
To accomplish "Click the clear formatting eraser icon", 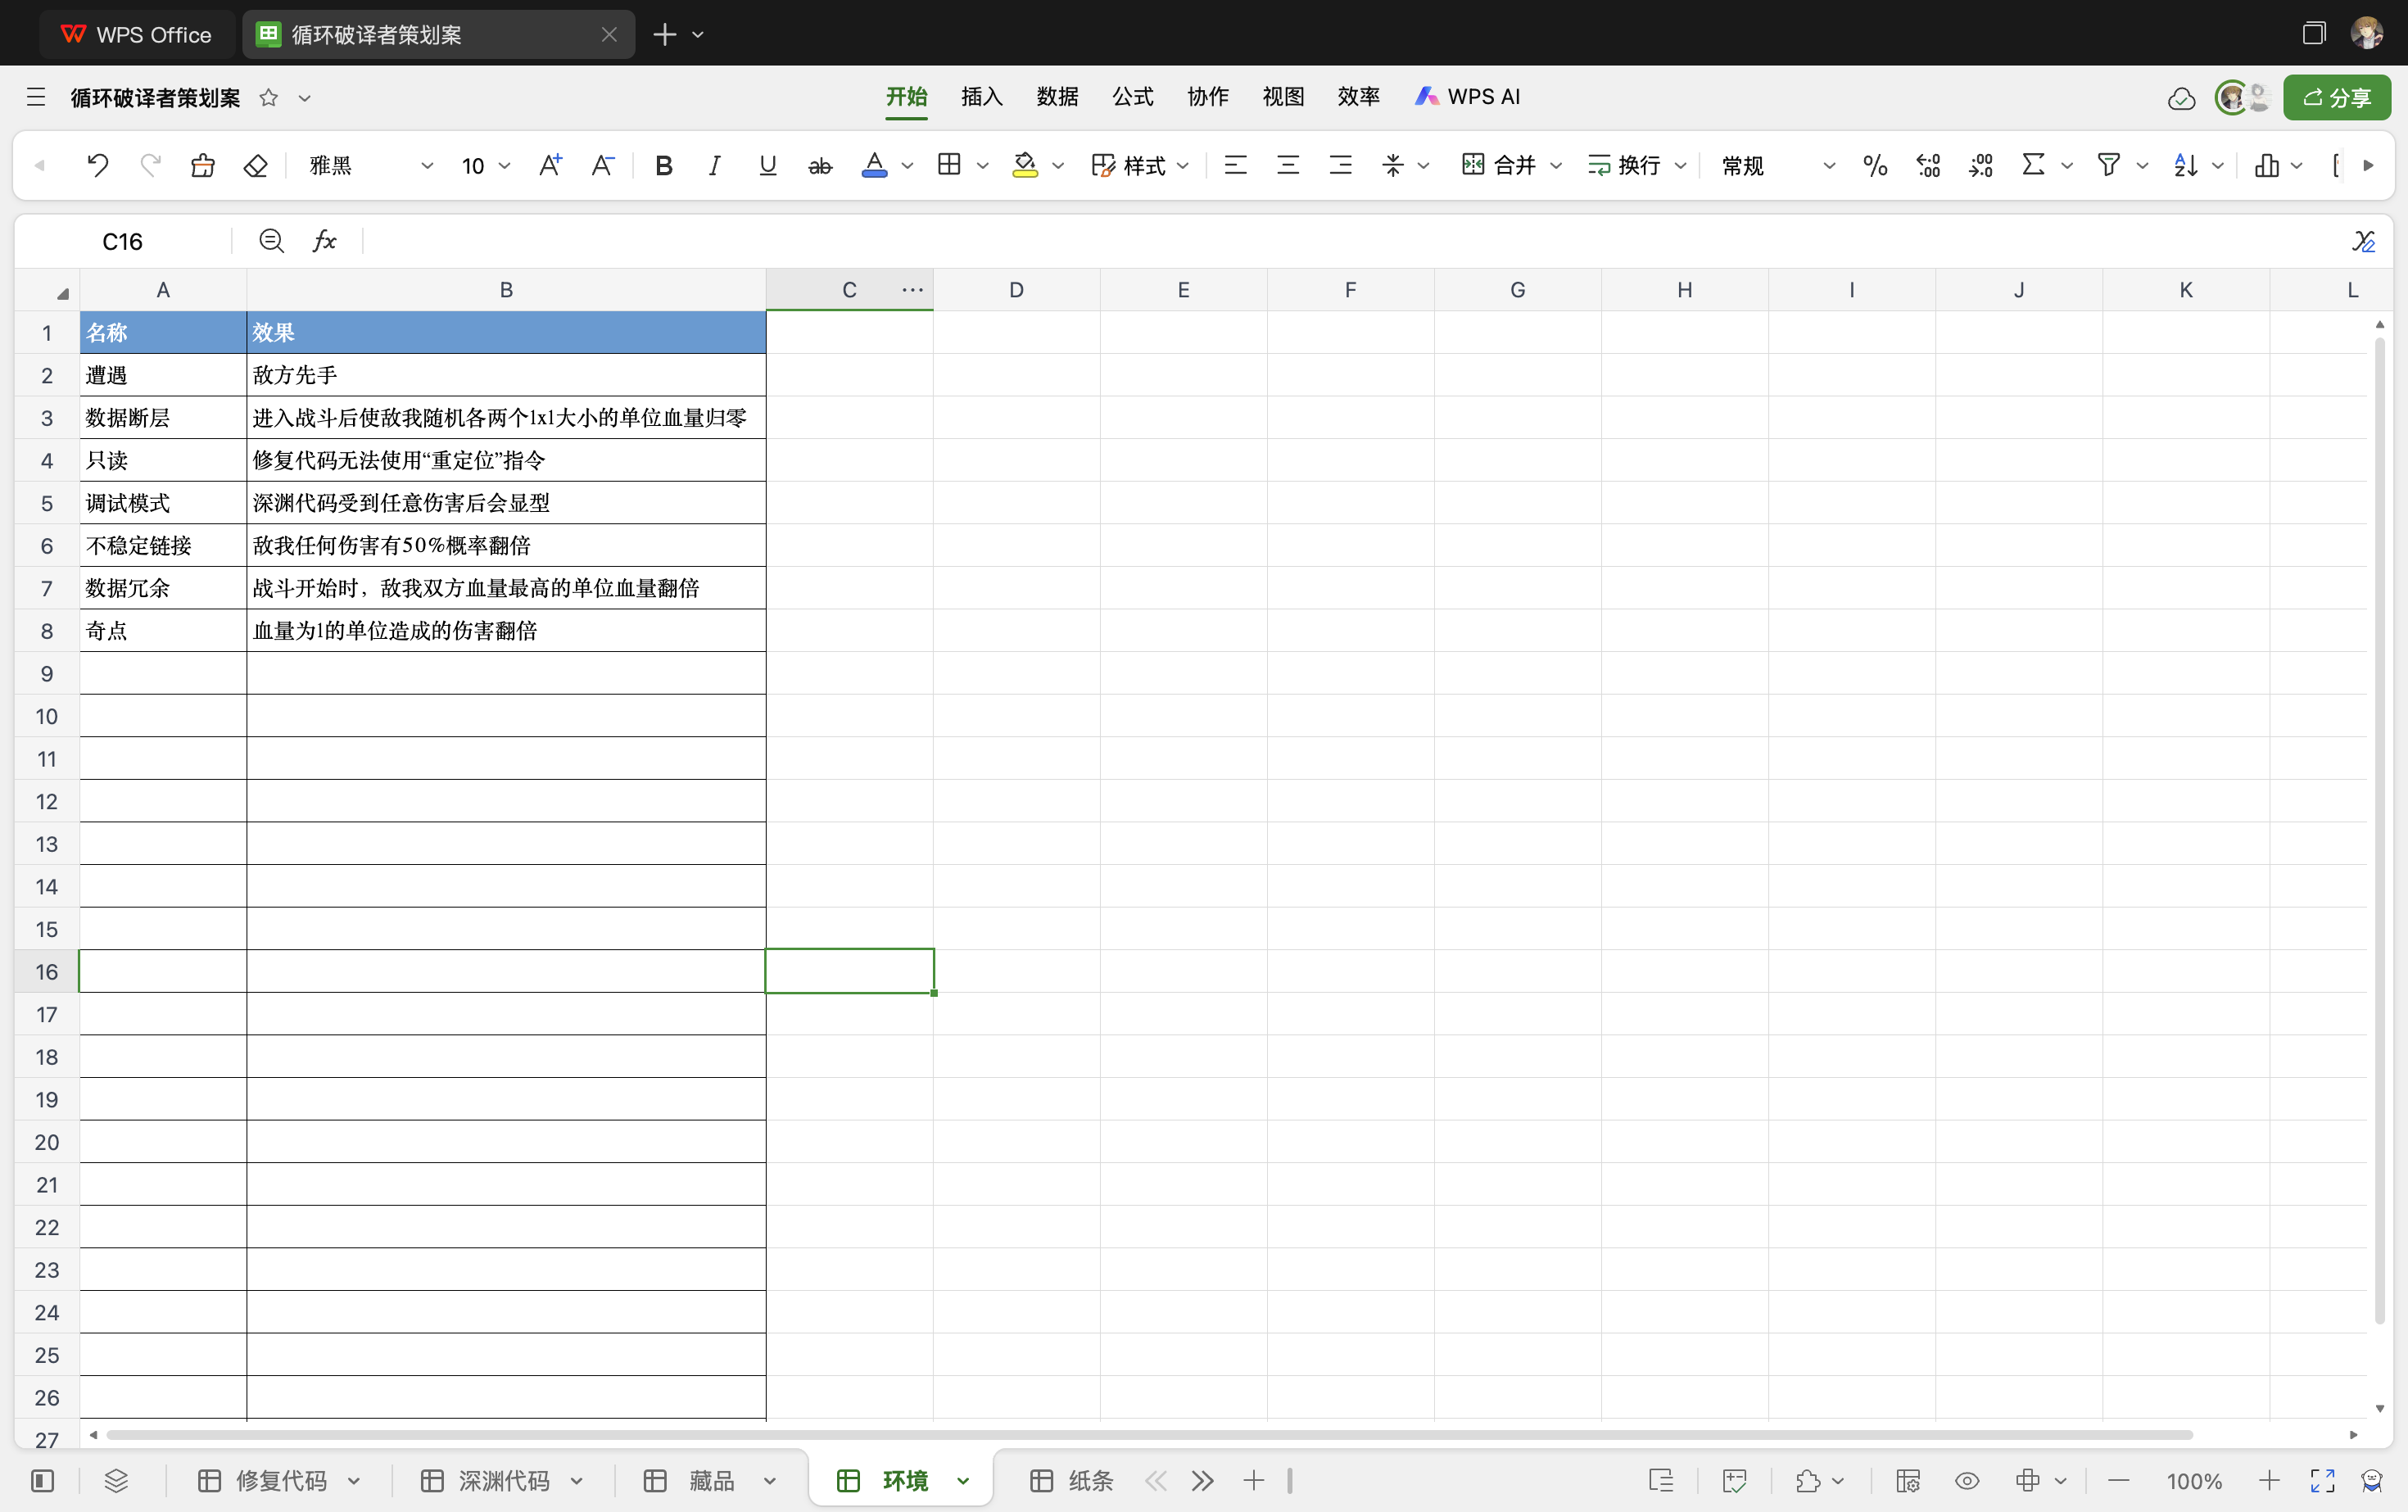I will [256, 165].
